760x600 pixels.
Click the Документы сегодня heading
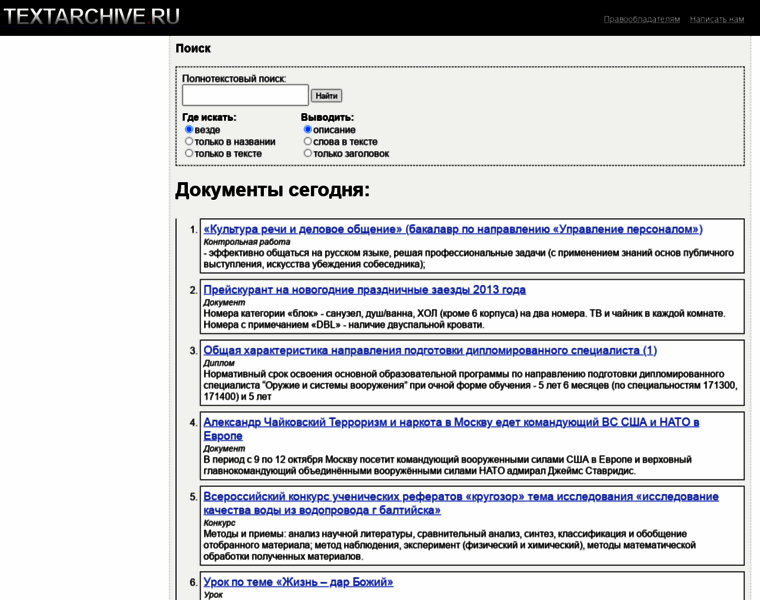pyautogui.click(x=272, y=189)
